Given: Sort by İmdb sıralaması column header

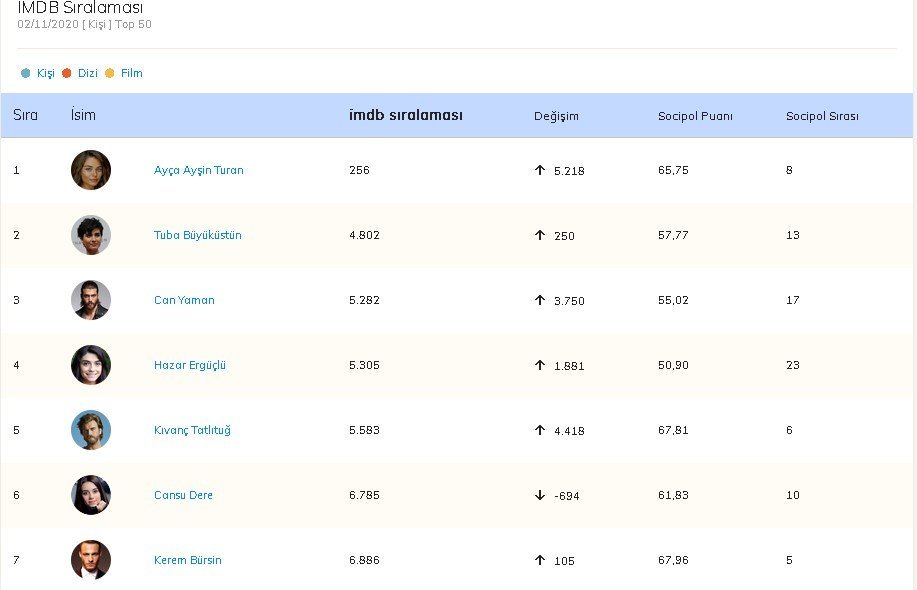Looking at the screenshot, I should 405,115.
